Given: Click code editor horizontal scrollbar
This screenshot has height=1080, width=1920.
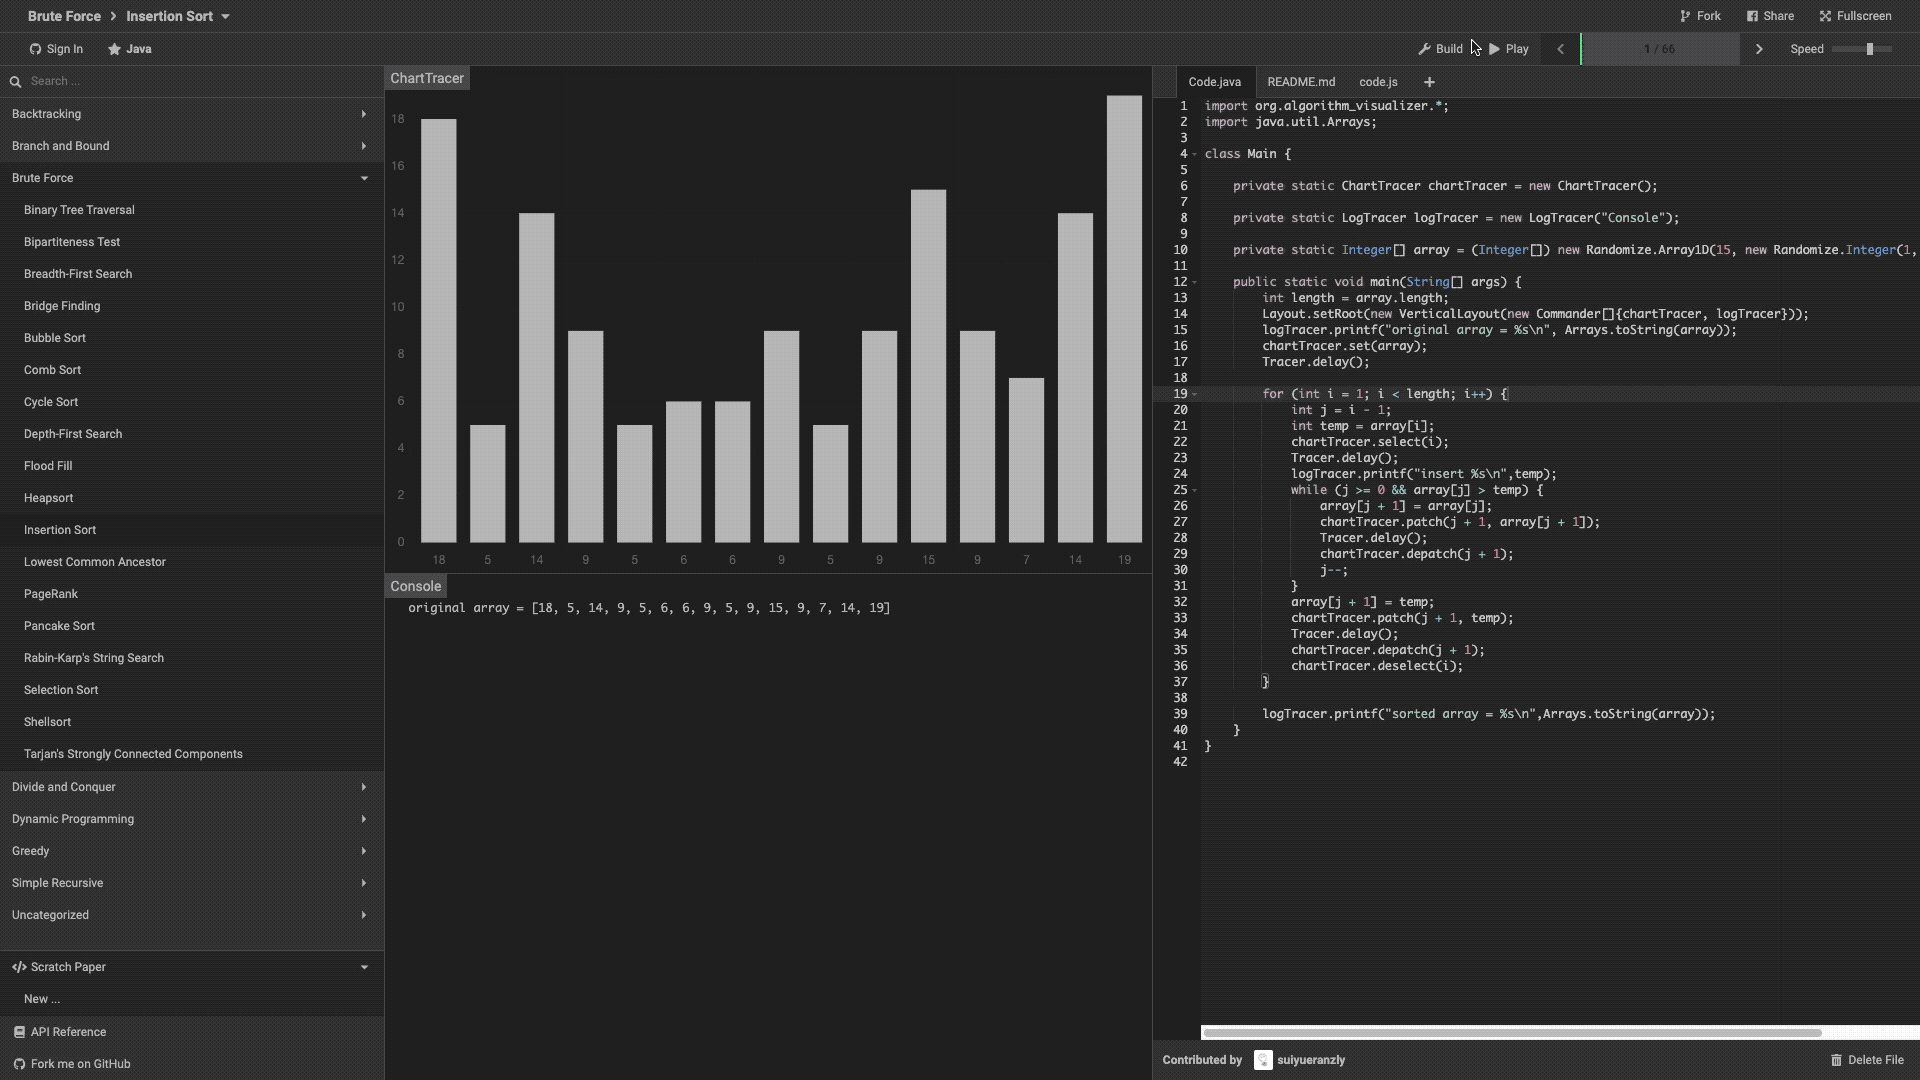Looking at the screenshot, I should [1512, 1033].
